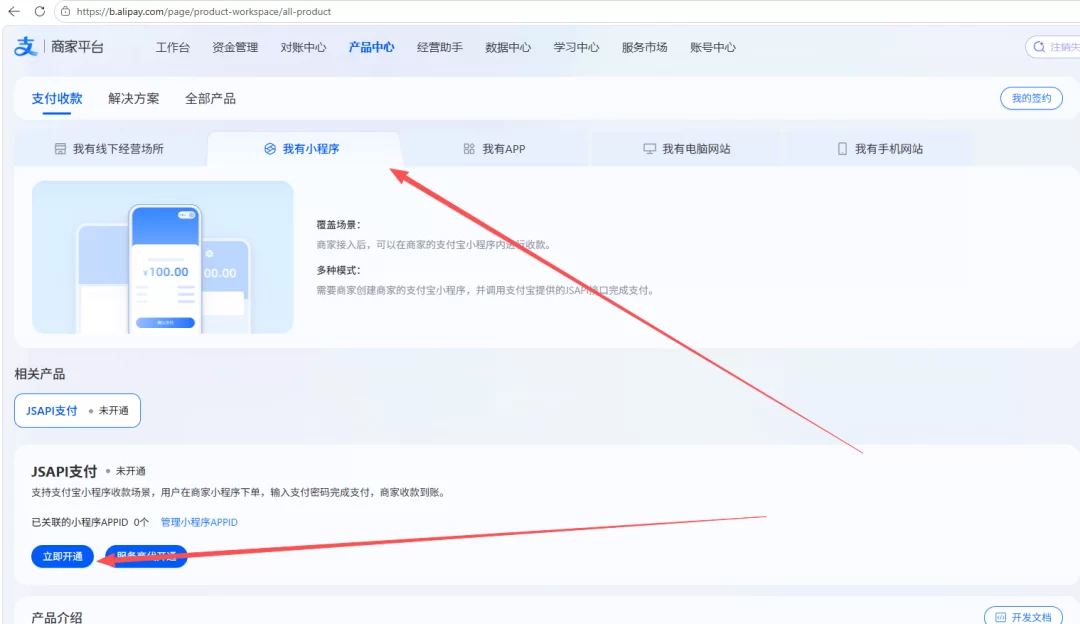This screenshot has height=624, width=1080.
Task: Select 产品中心 in navigation bar
Action: (371, 48)
